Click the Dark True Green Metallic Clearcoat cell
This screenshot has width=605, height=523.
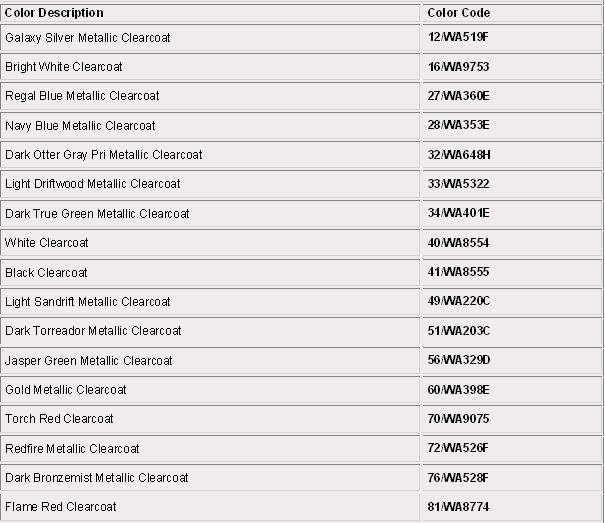(97, 214)
